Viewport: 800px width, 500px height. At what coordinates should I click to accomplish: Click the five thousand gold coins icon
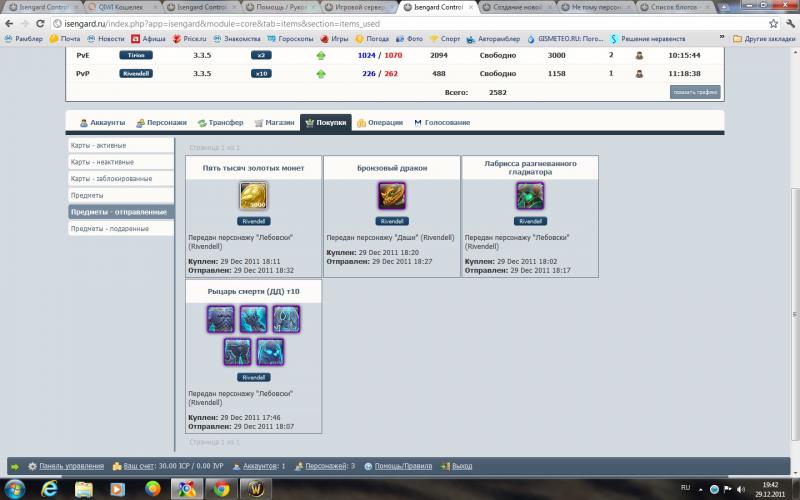click(x=254, y=196)
